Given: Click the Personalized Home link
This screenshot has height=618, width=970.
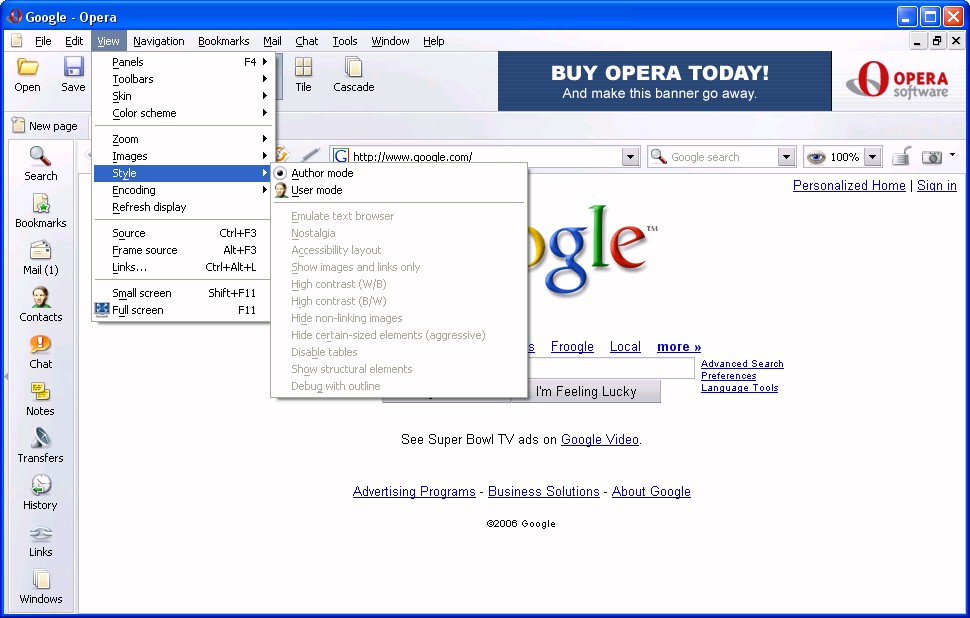Looking at the screenshot, I should 849,185.
